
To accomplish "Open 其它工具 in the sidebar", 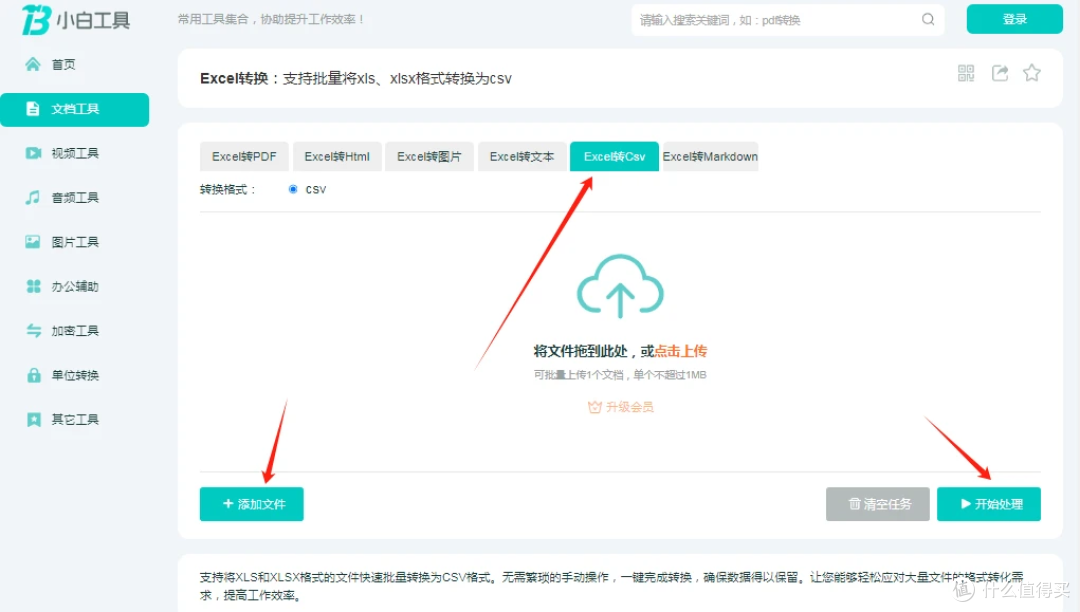I will [62, 420].
